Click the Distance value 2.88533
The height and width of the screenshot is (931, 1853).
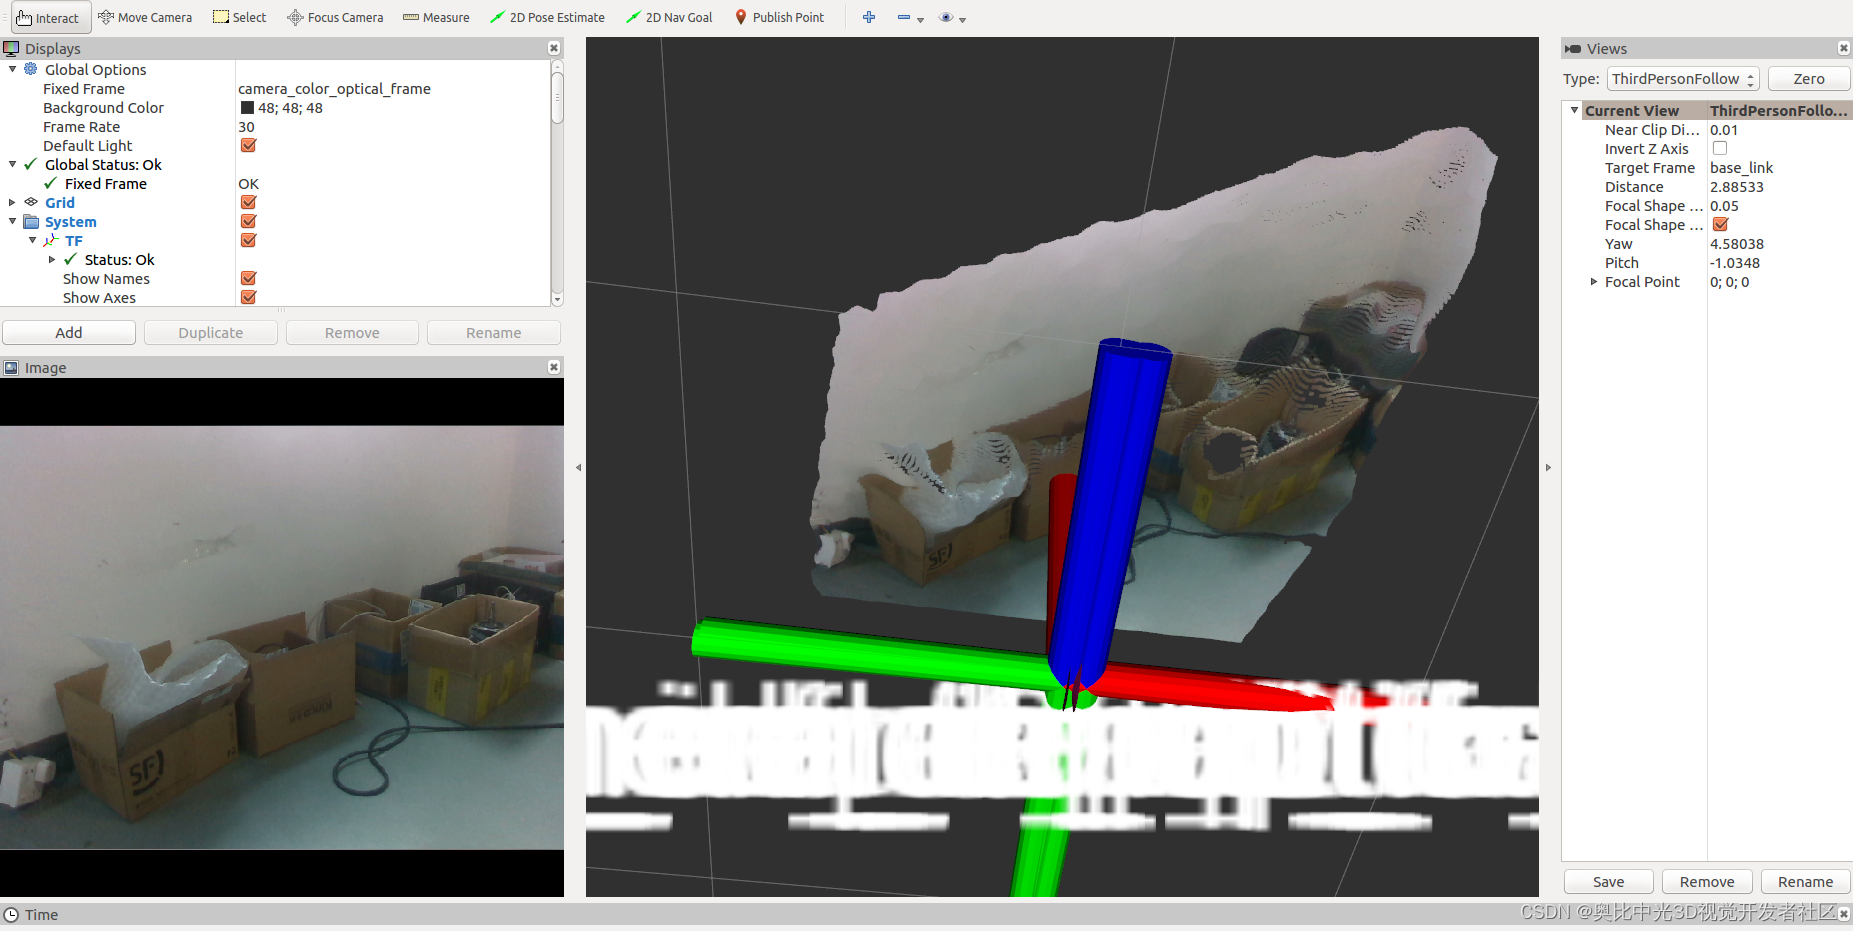(x=1736, y=187)
